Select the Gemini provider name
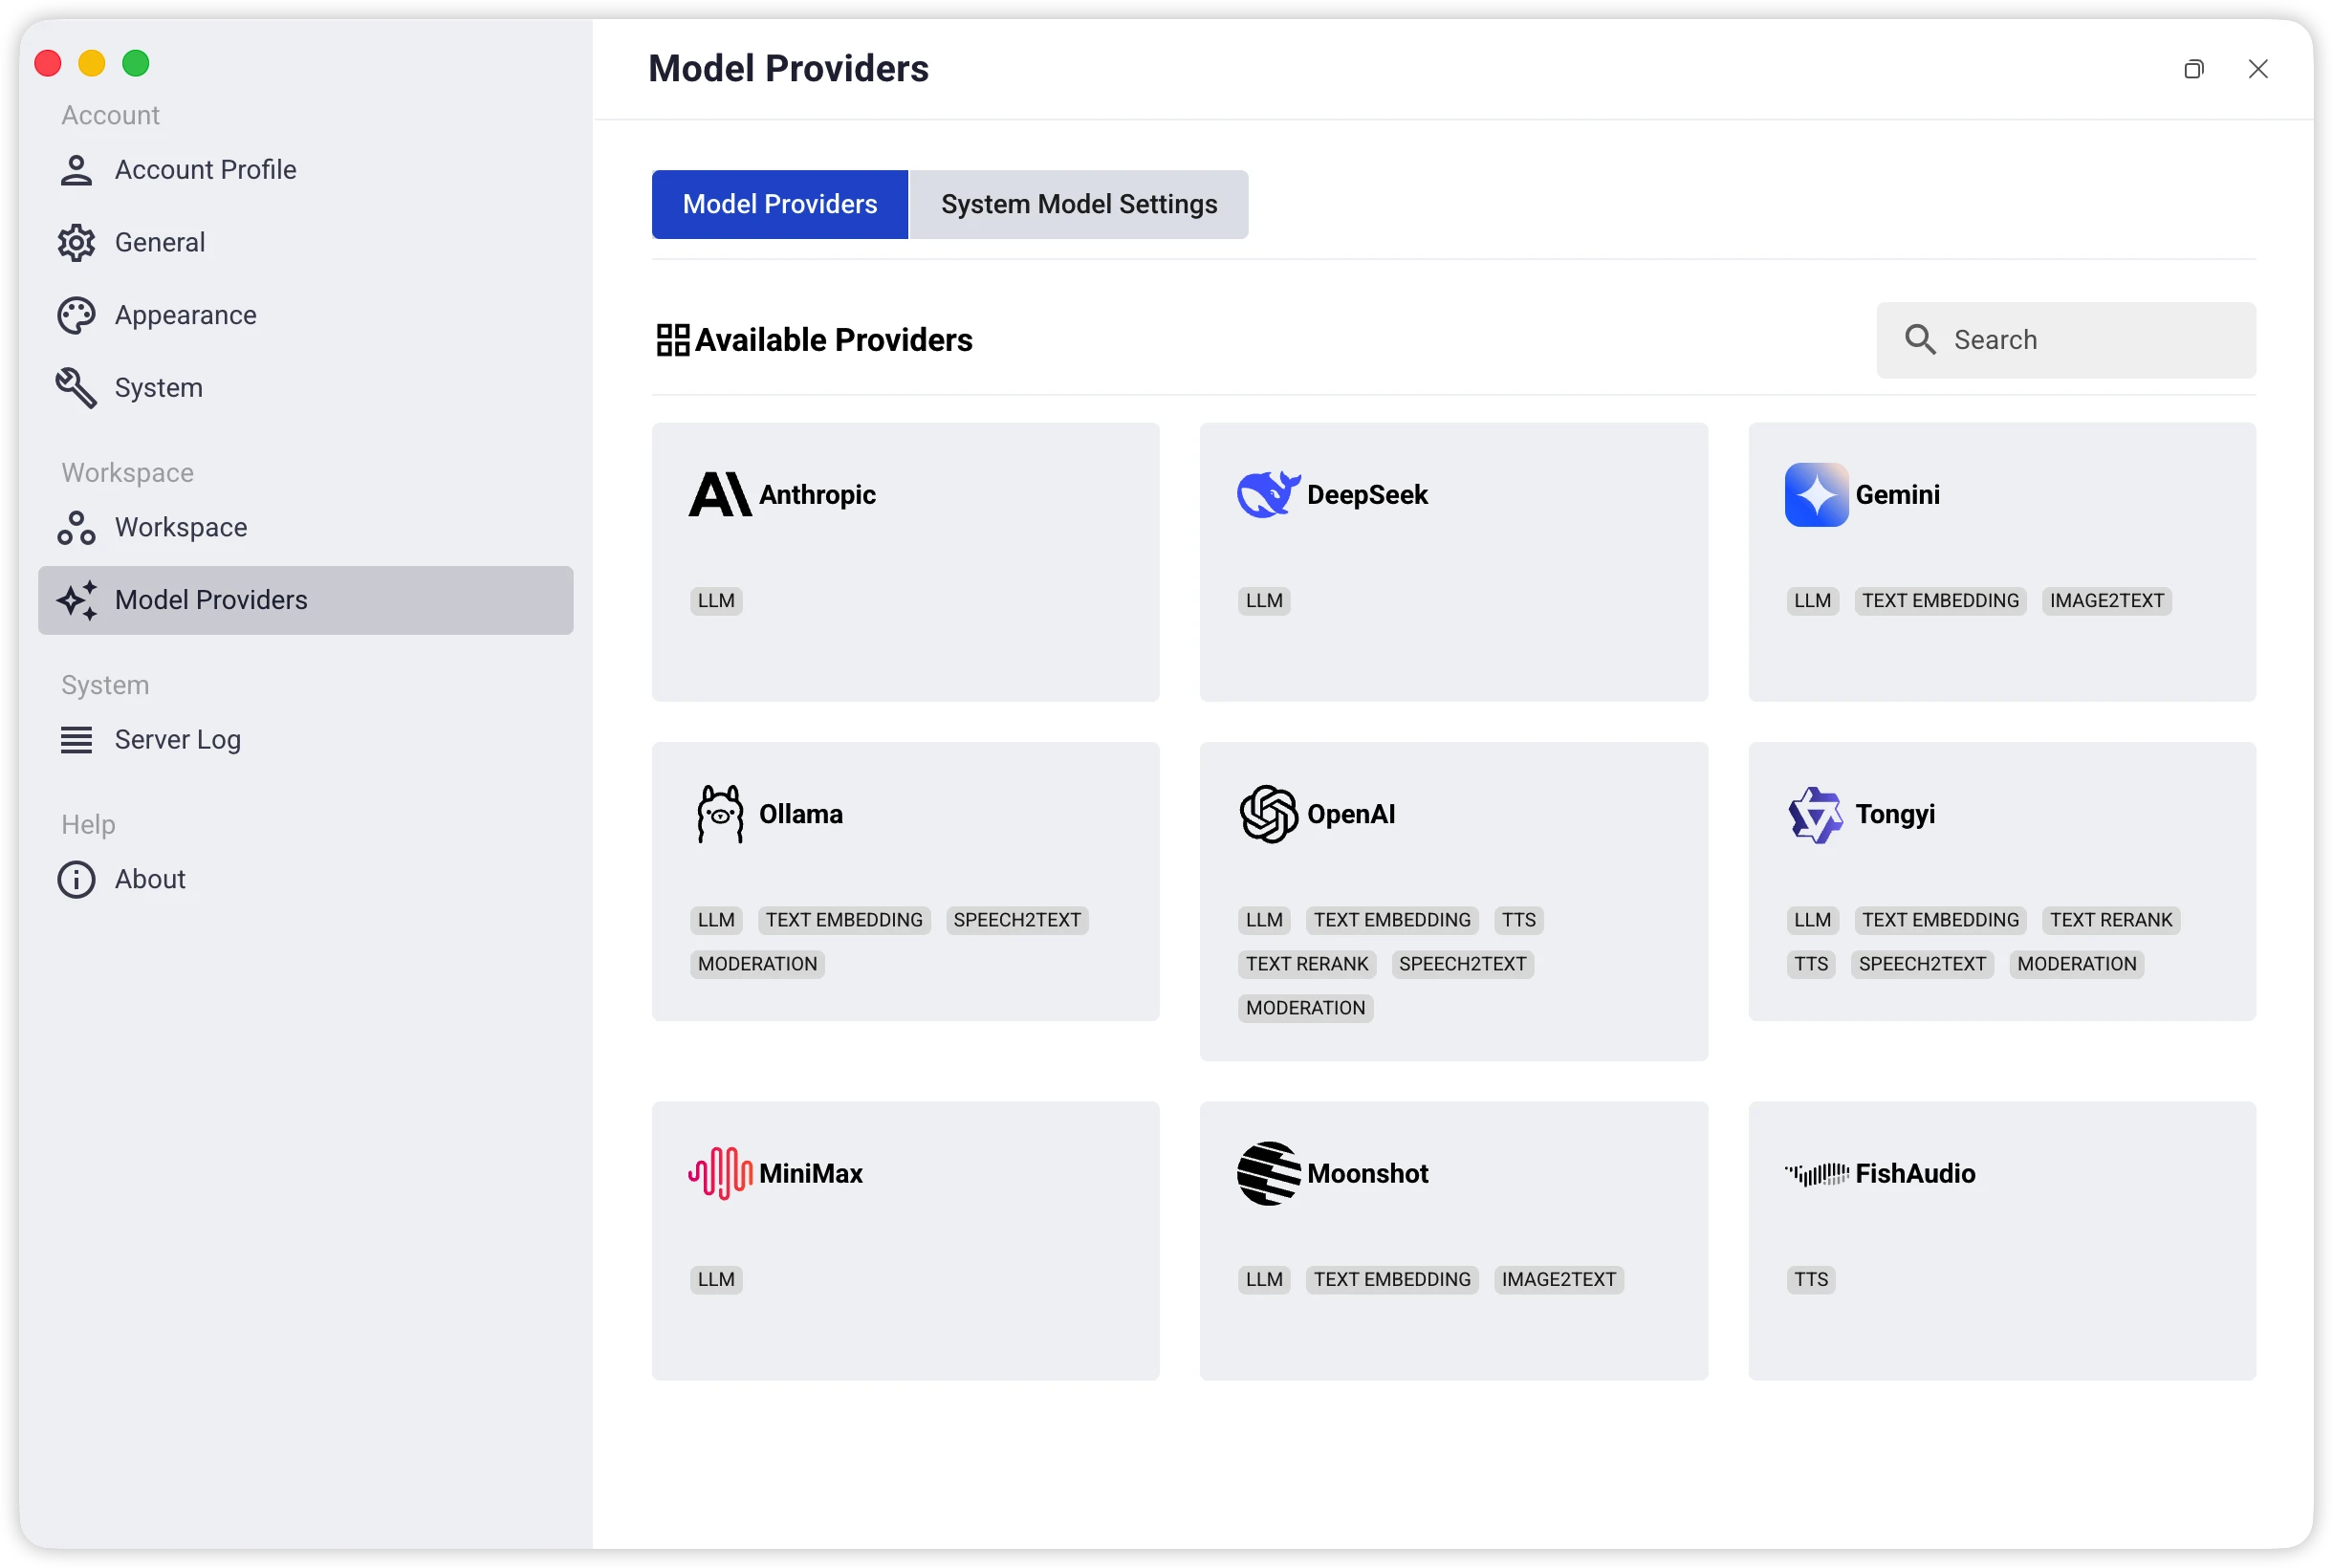 [x=1897, y=495]
